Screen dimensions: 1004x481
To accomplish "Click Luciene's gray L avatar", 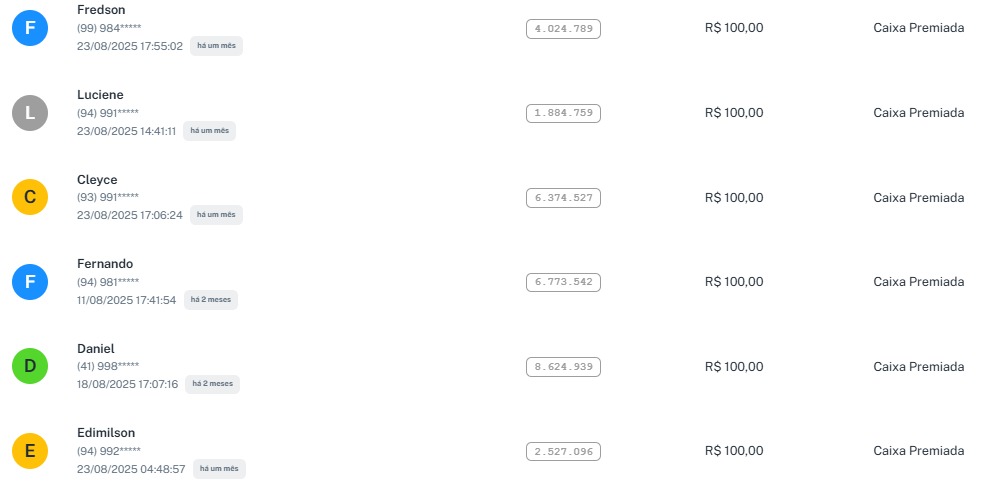I will pos(30,113).
